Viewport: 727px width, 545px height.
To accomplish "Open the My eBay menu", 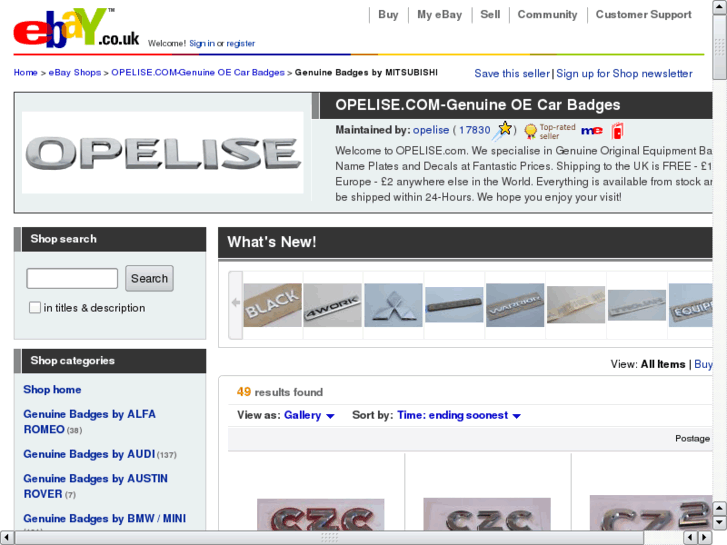I will click(x=440, y=14).
